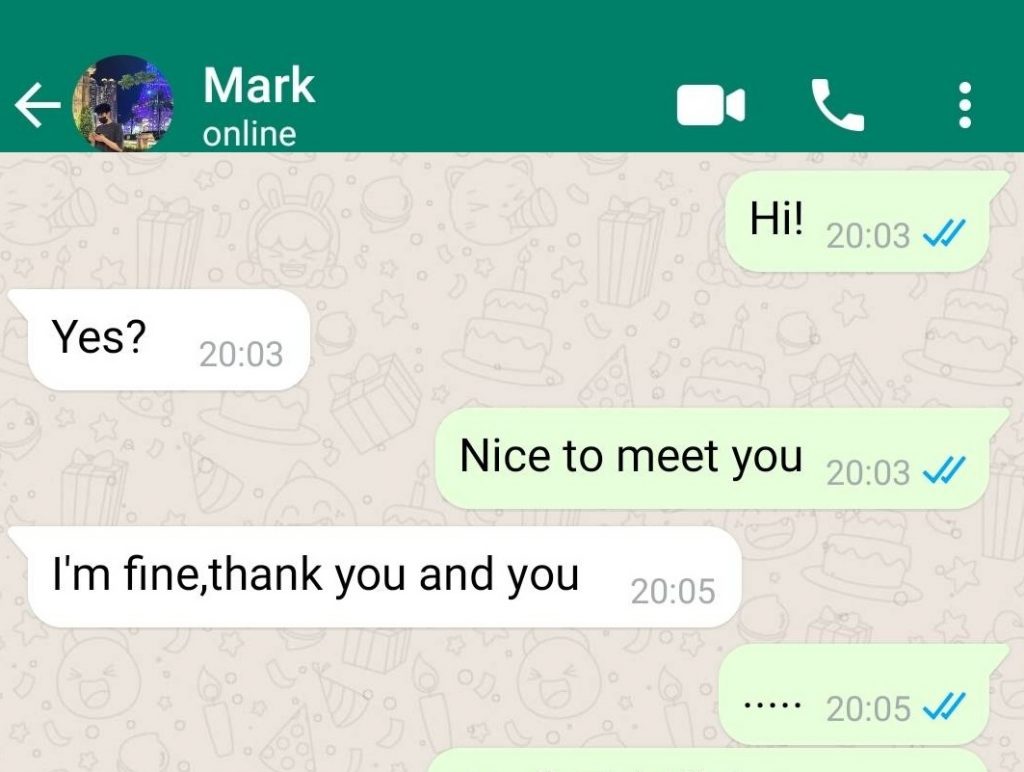Open contact info via Mark's name
The image size is (1024, 772).
pyautogui.click(x=259, y=85)
